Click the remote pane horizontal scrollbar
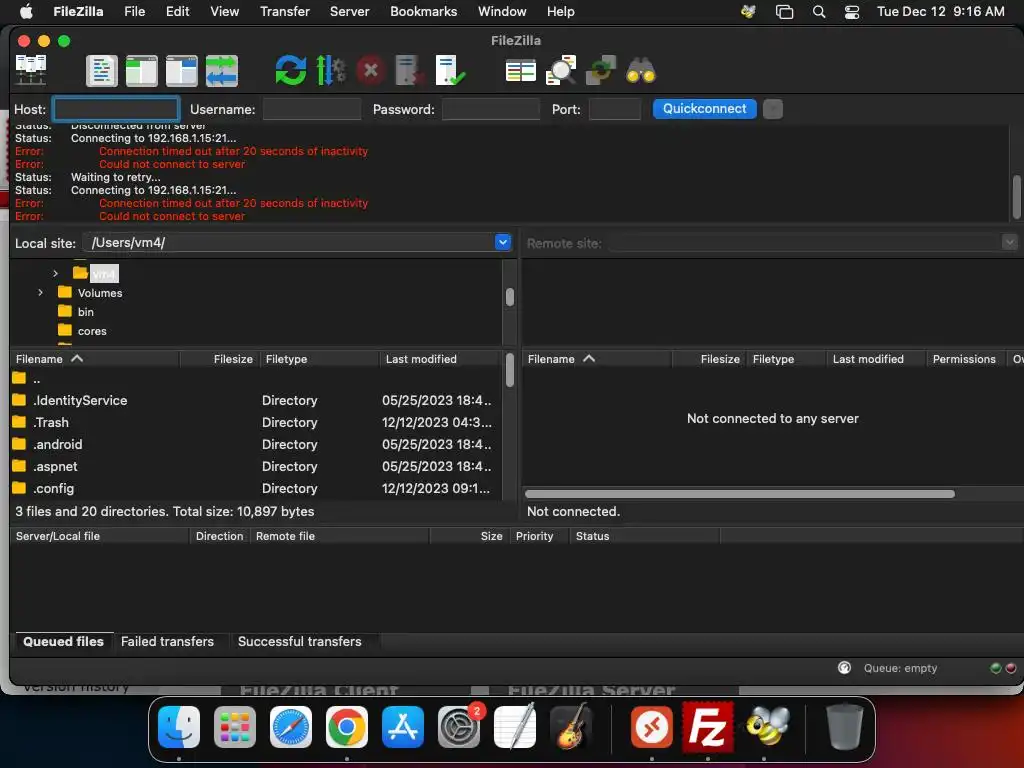The image size is (1024, 768). click(x=739, y=494)
